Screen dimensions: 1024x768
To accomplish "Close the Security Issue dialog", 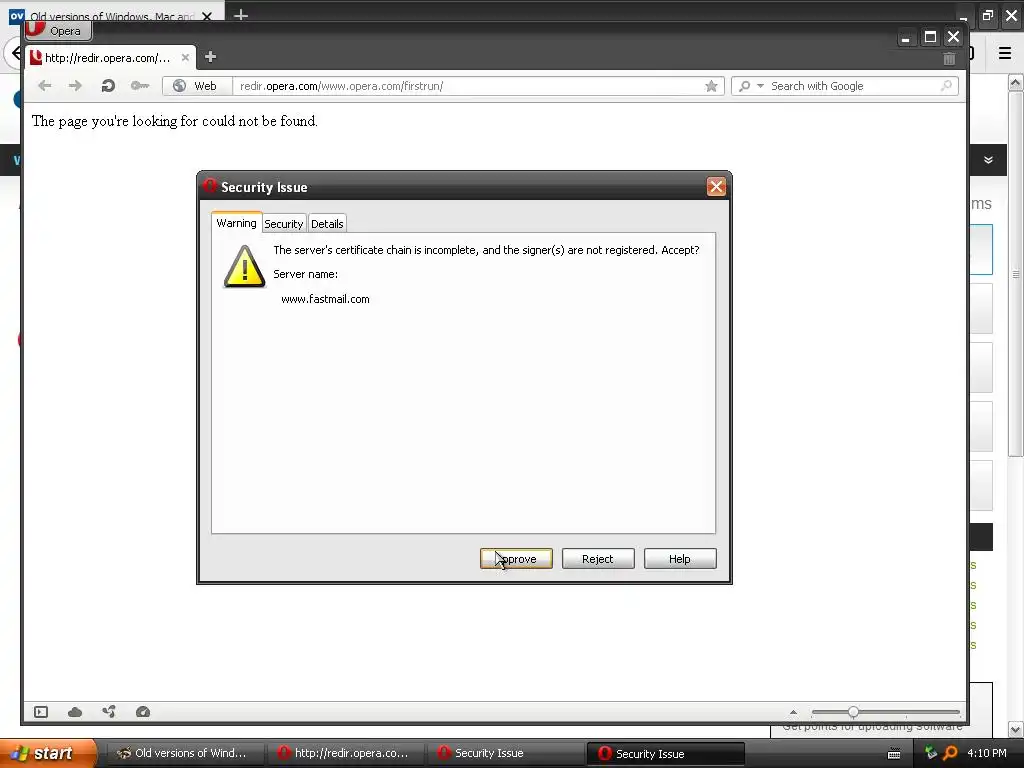I will 716,187.
